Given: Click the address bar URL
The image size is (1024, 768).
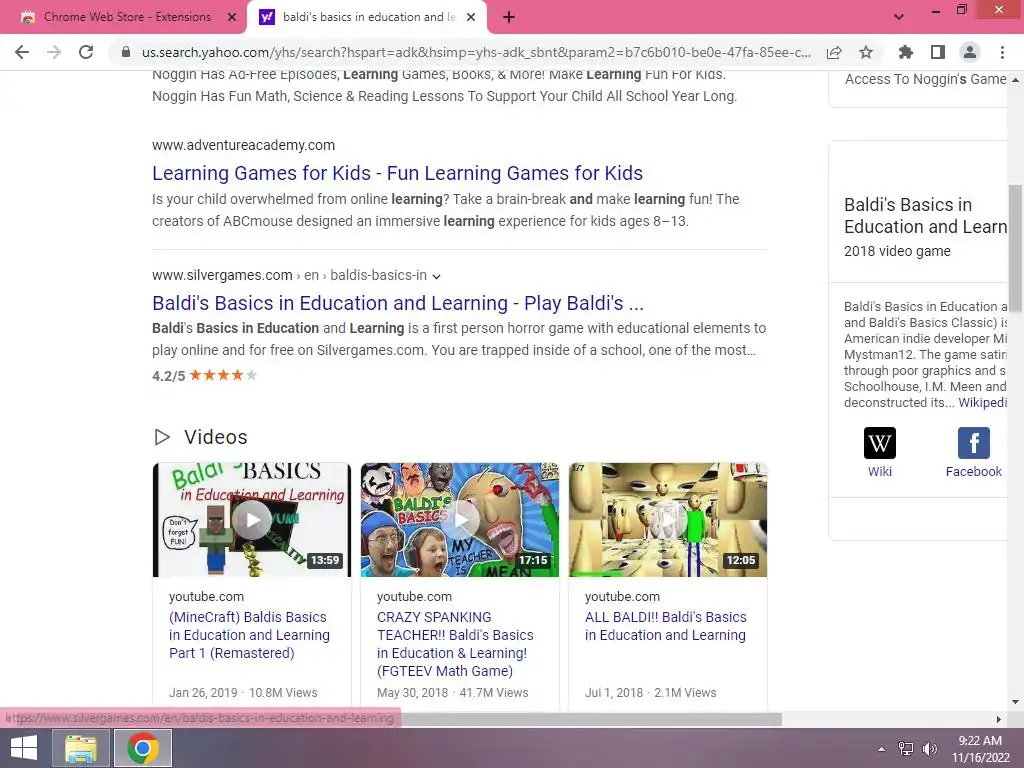Looking at the screenshot, I should point(476,52).
